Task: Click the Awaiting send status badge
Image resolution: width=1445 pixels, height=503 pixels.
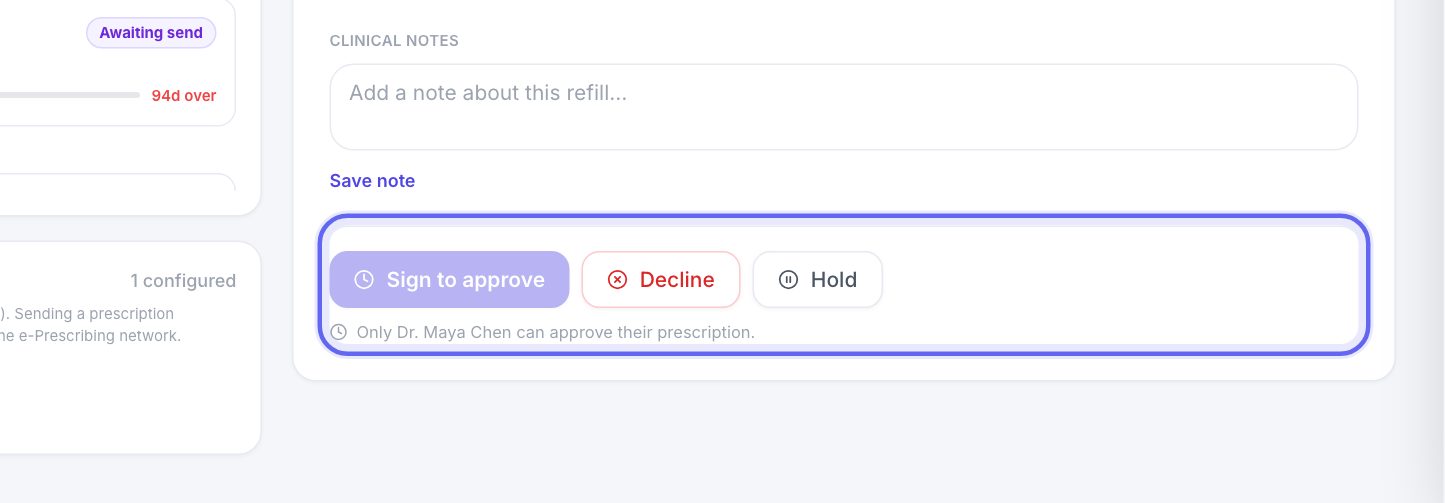Action: click(151, 33)
